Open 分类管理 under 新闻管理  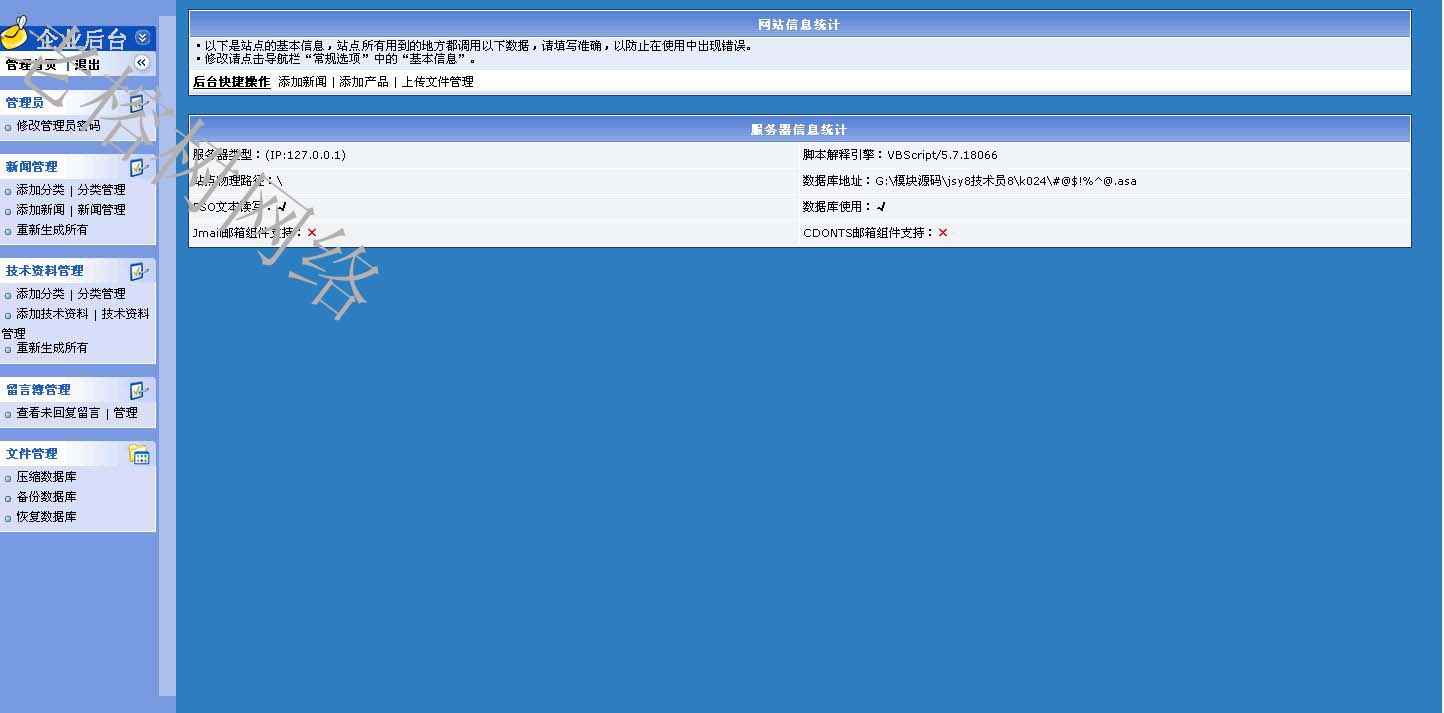(101, 190)
